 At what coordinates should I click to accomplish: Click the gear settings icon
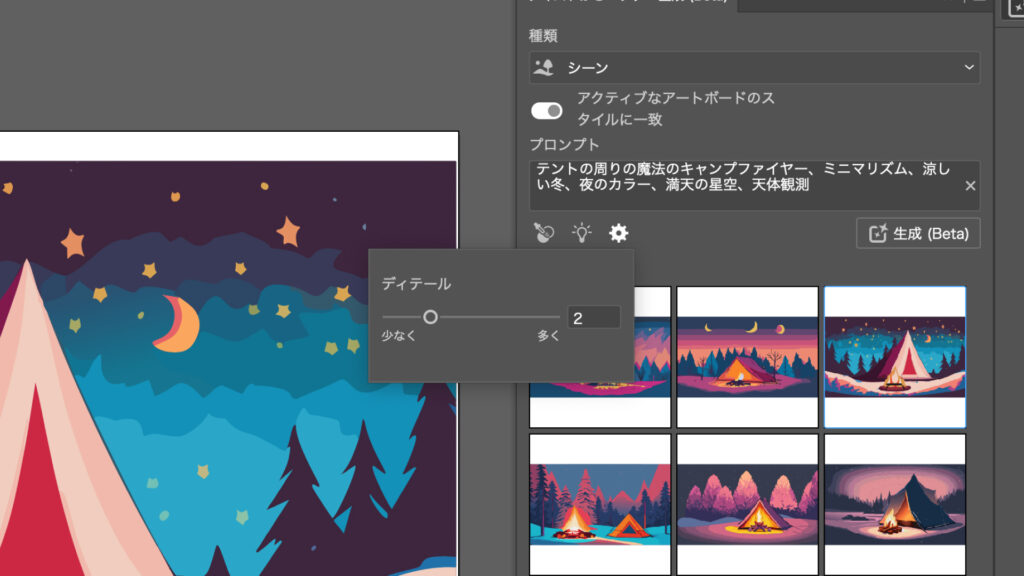pos(619,234)
